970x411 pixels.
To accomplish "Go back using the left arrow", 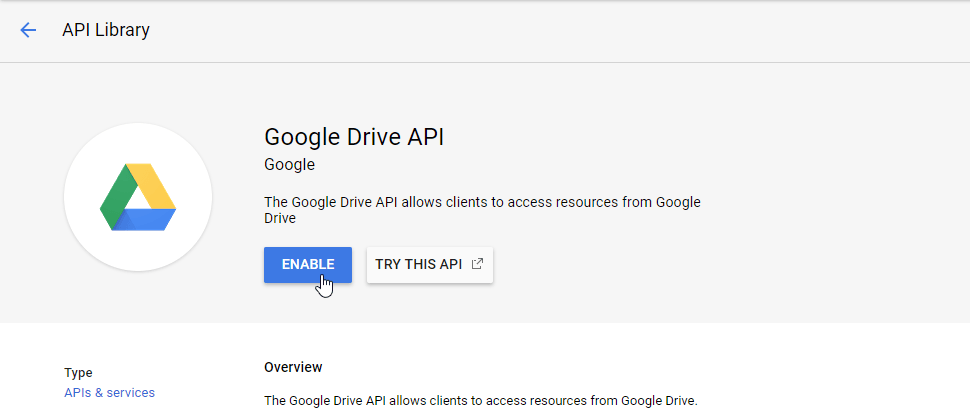I will pos(28,30).
